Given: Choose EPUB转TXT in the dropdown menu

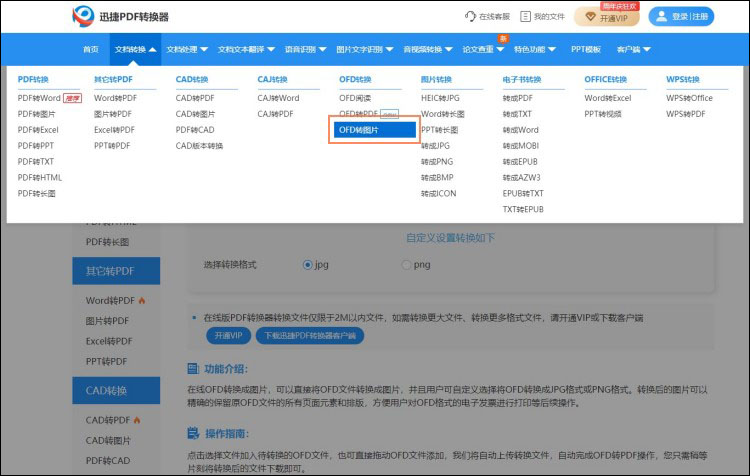Looking at the screenshot, I should (x=523, y=193).
